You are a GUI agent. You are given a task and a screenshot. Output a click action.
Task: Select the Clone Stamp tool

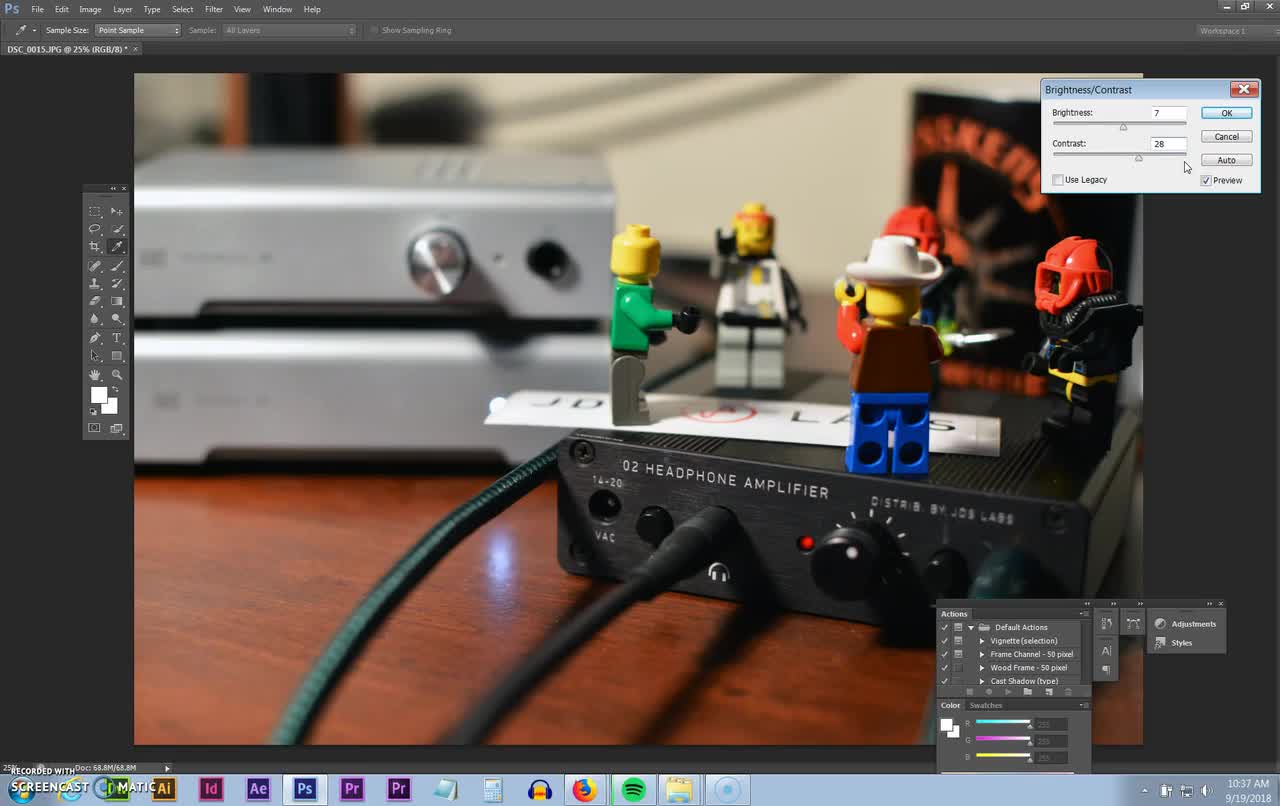(95, 284)
